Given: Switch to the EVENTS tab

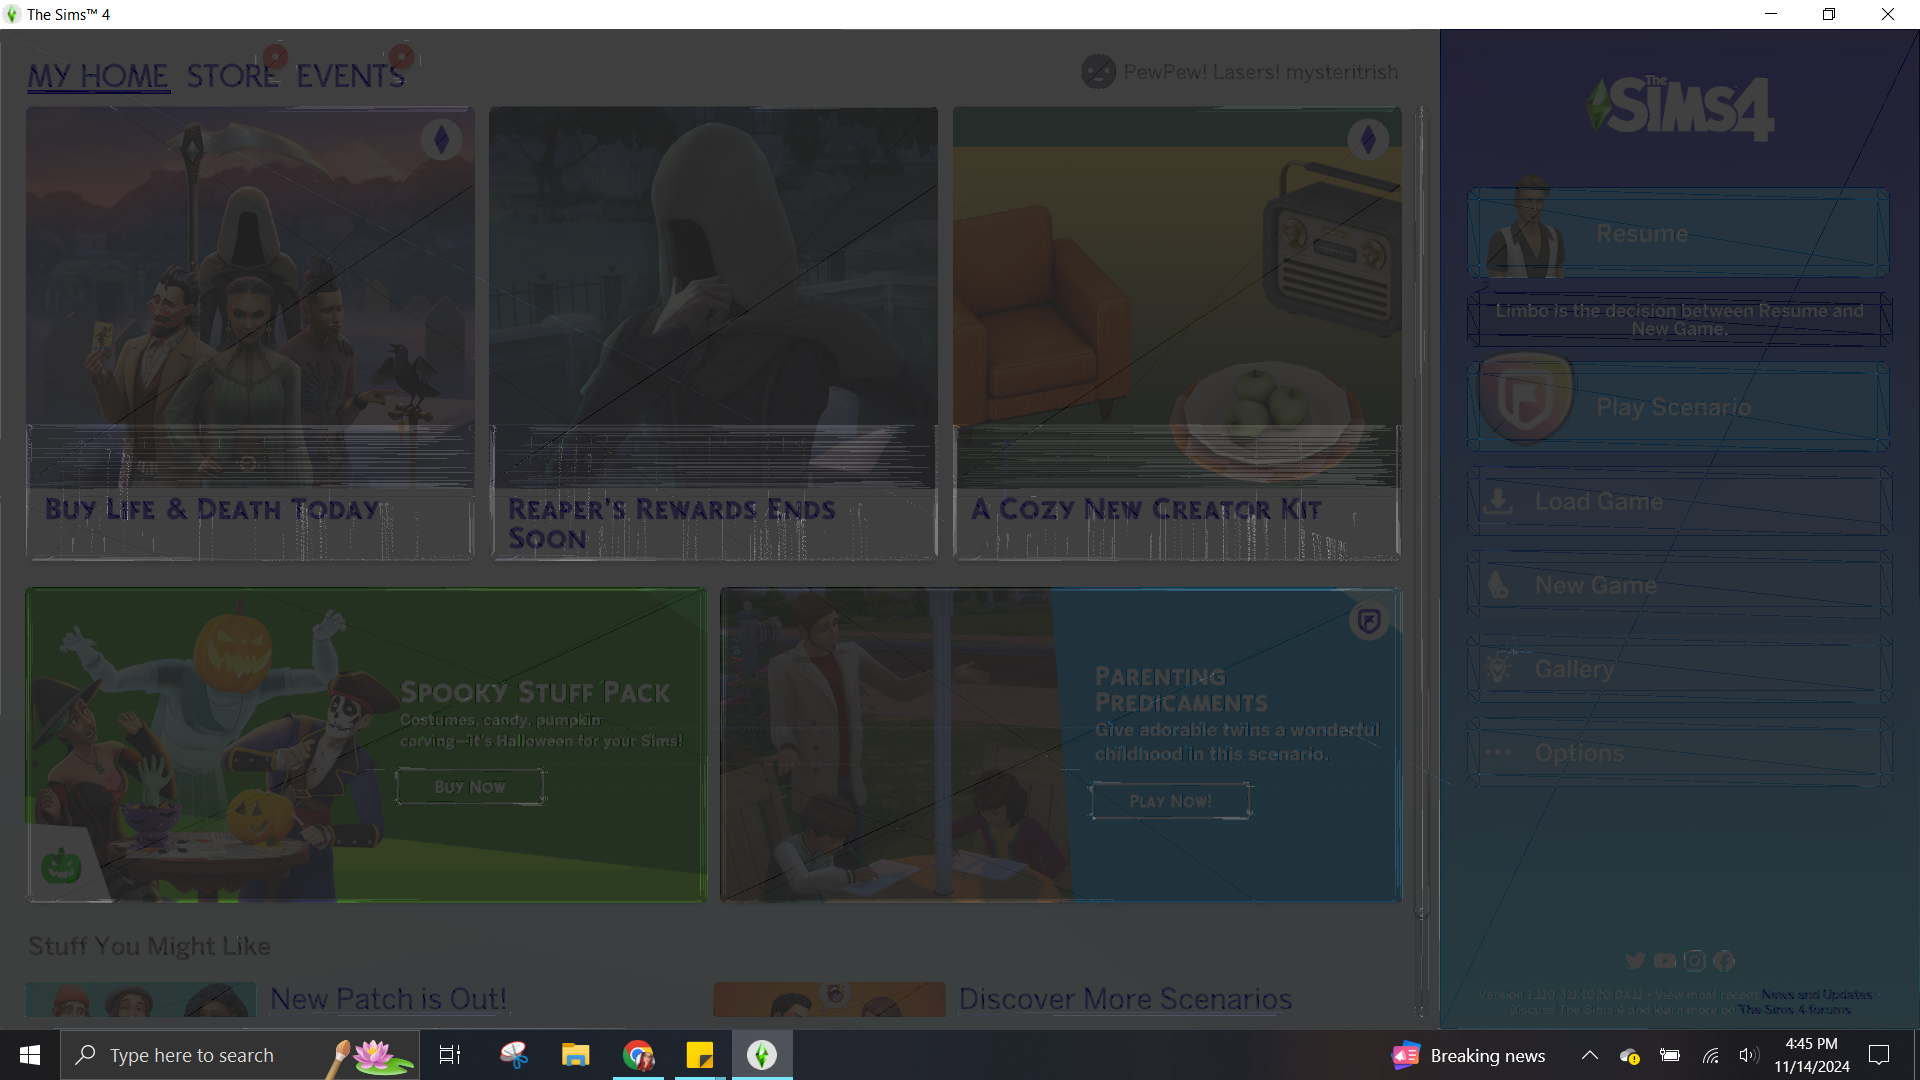Looking at the screenshot, I should [351, 76].
